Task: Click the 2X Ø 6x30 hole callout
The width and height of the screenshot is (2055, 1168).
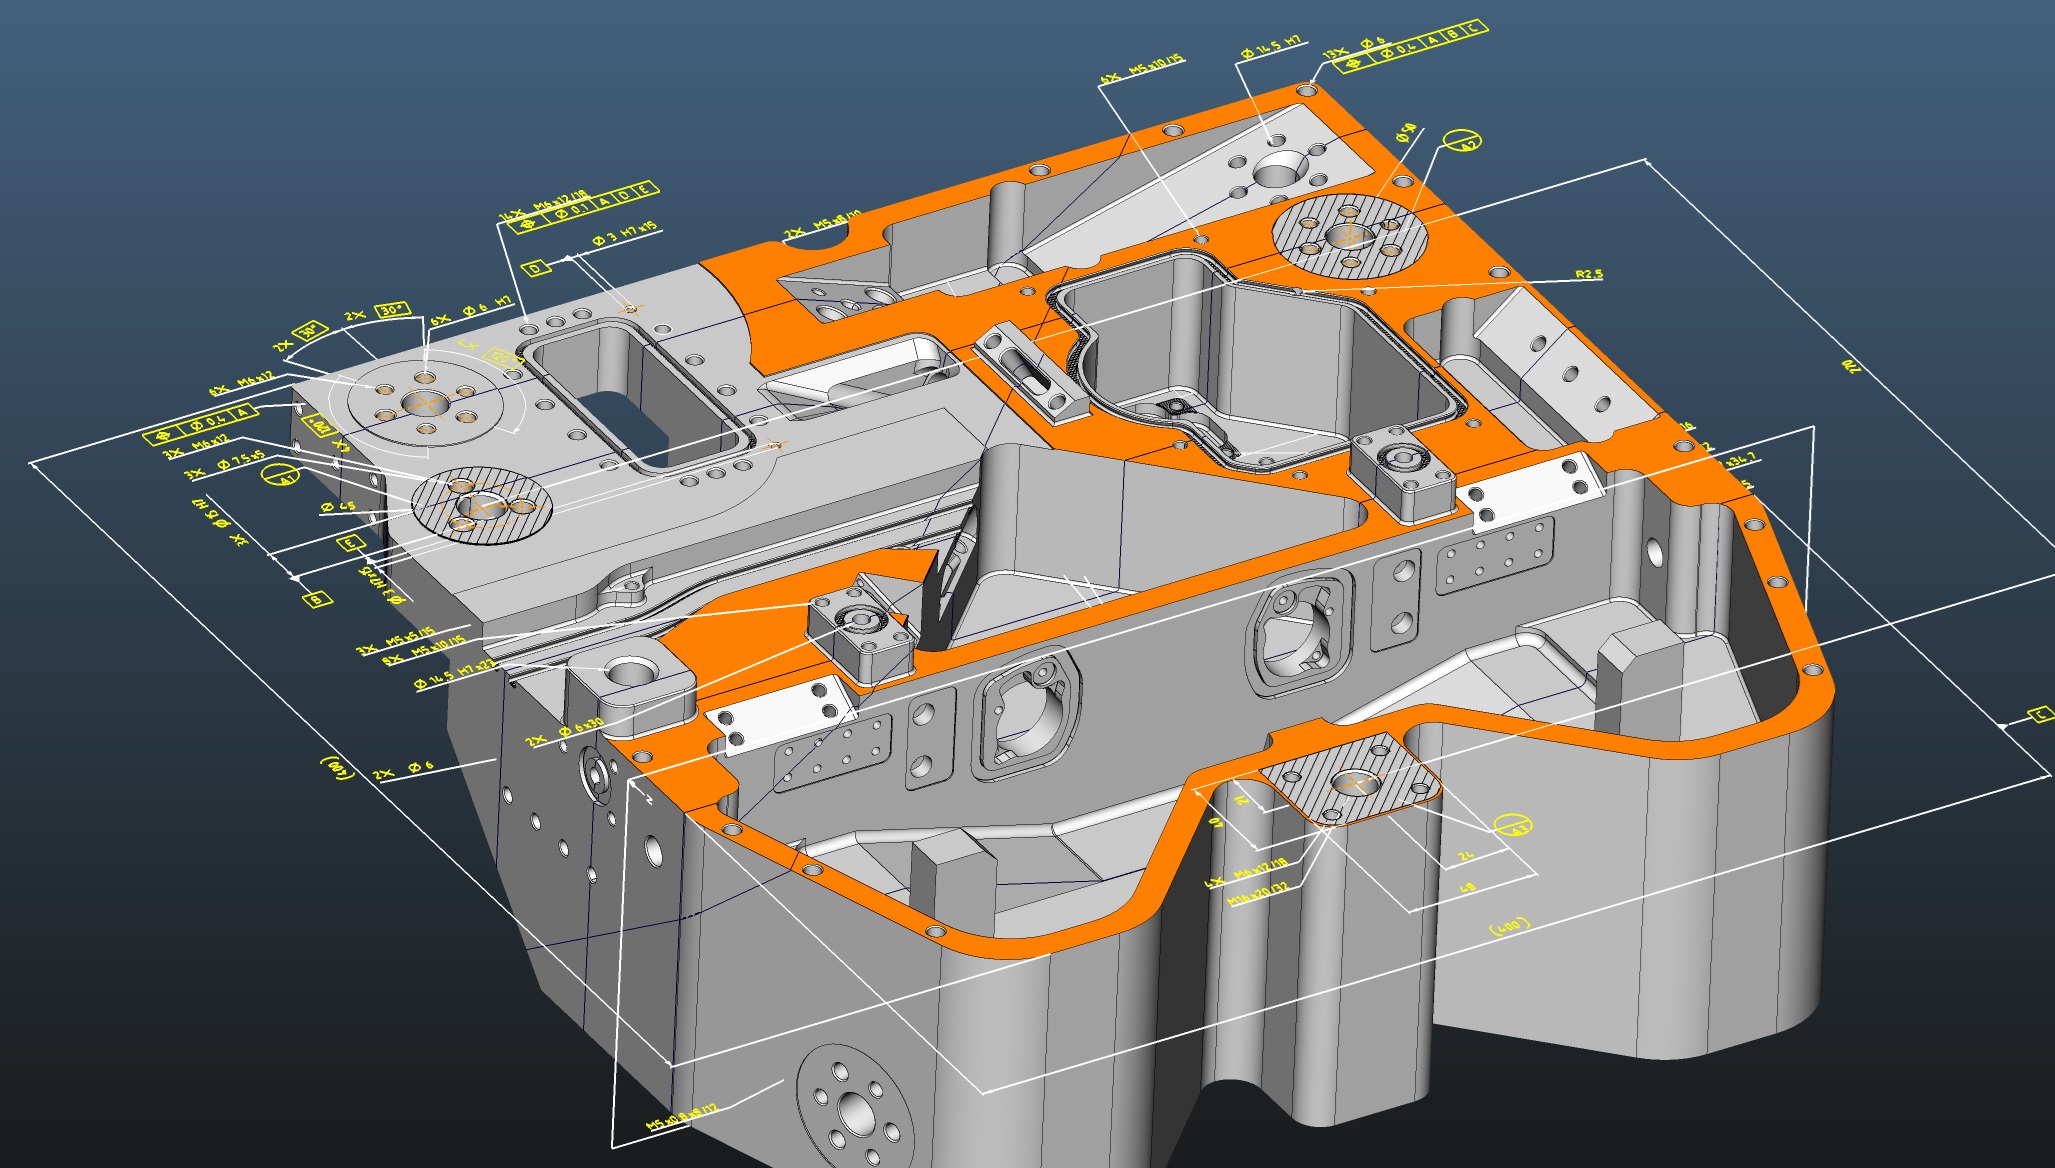Action: click(x=566, y=731)
